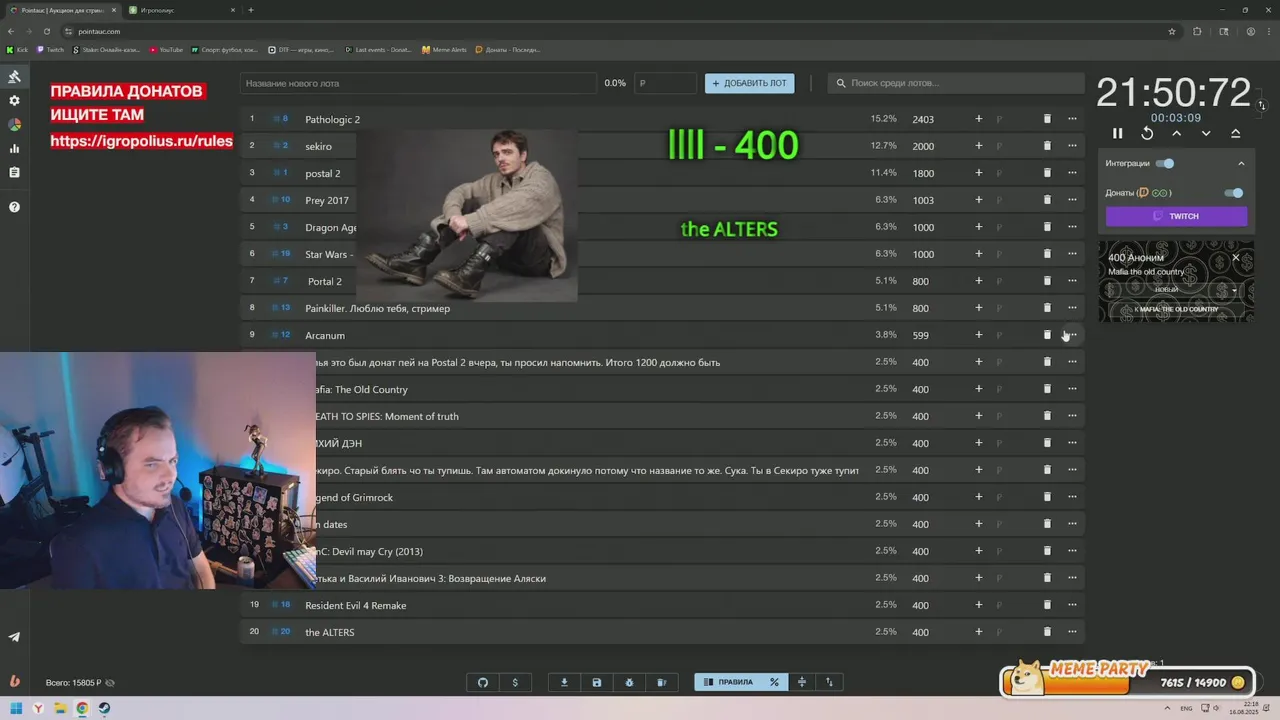Dismiss the 400 Аноним donation card
This screenshot has height=720, width=1280.
click(1236, 258)
